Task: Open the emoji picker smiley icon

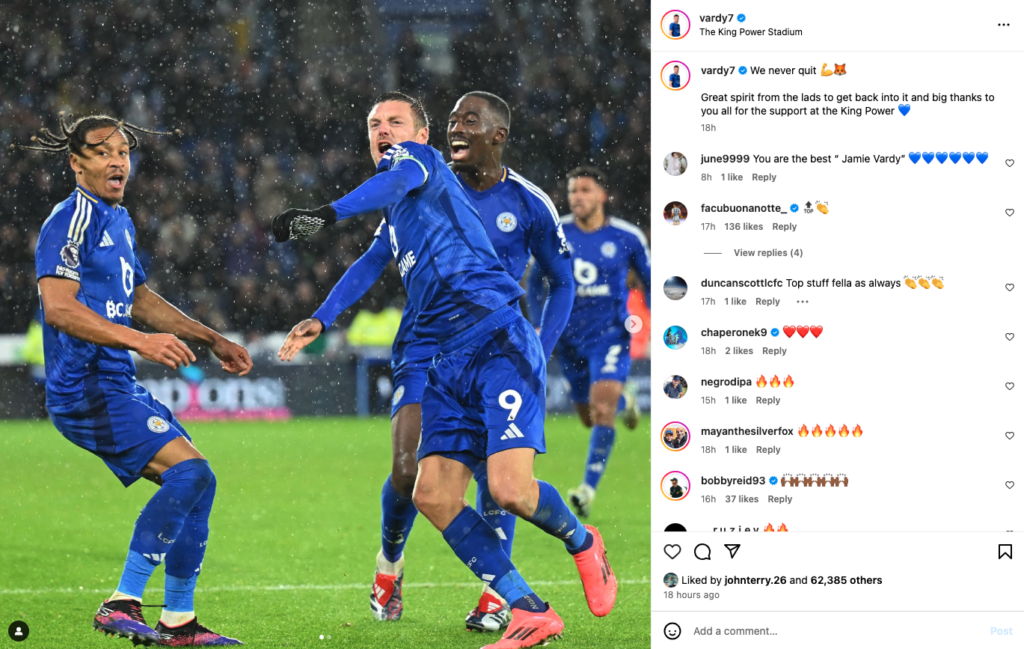Action: [x=672, y=631]
